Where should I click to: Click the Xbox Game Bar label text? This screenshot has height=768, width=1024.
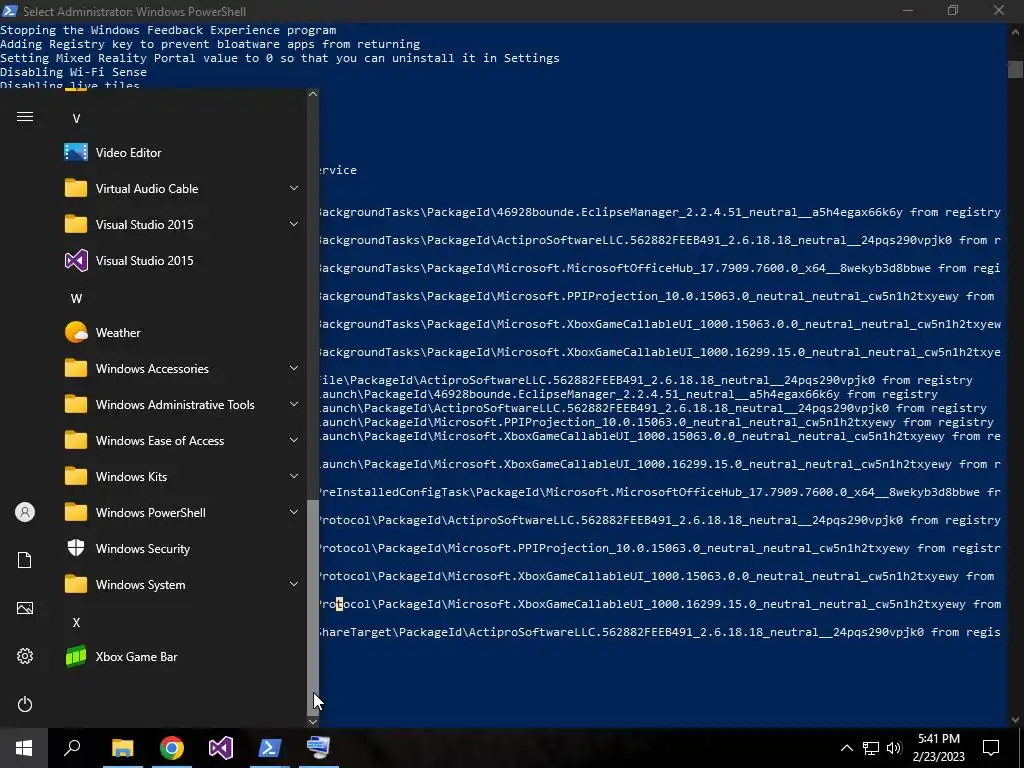coord(136,656)
